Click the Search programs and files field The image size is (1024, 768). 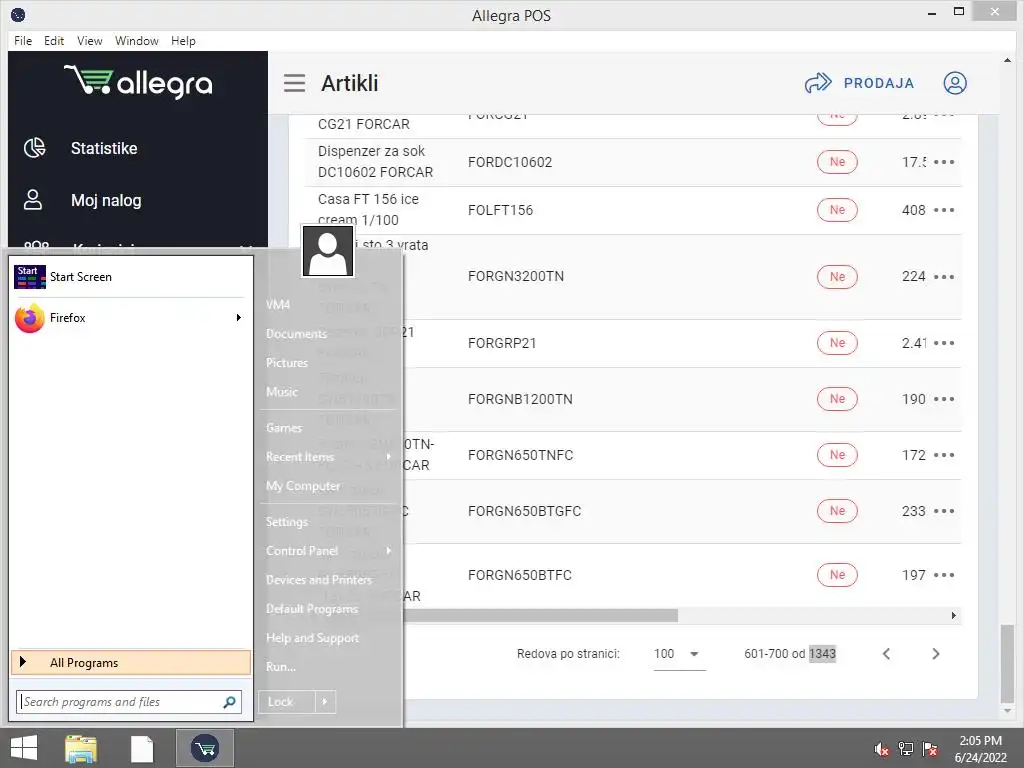129,702
